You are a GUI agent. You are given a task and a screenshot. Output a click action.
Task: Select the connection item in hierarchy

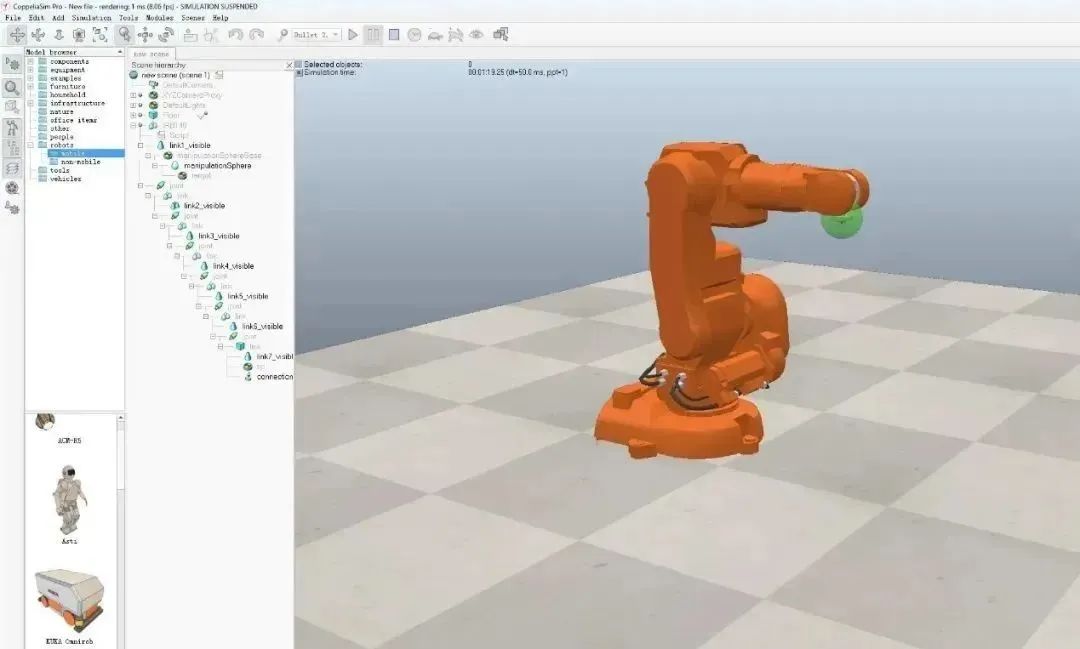[x=275, y=377]
